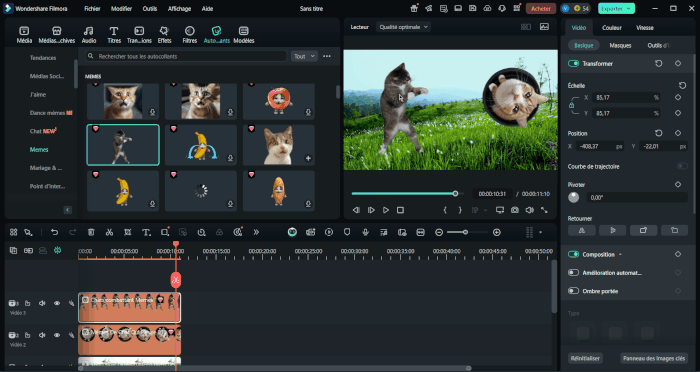Open the Audio library icon

[89, 34]
